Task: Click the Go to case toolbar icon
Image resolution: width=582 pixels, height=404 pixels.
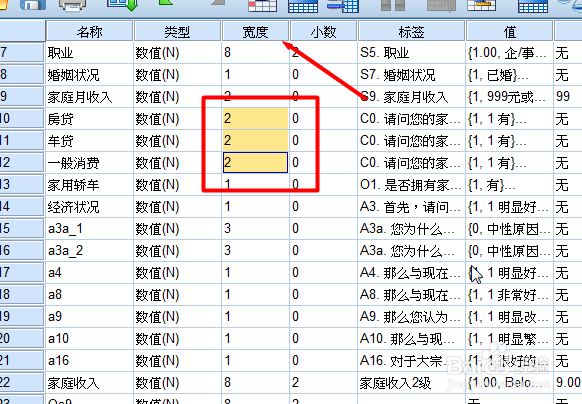Action: [x=262, y=5]
